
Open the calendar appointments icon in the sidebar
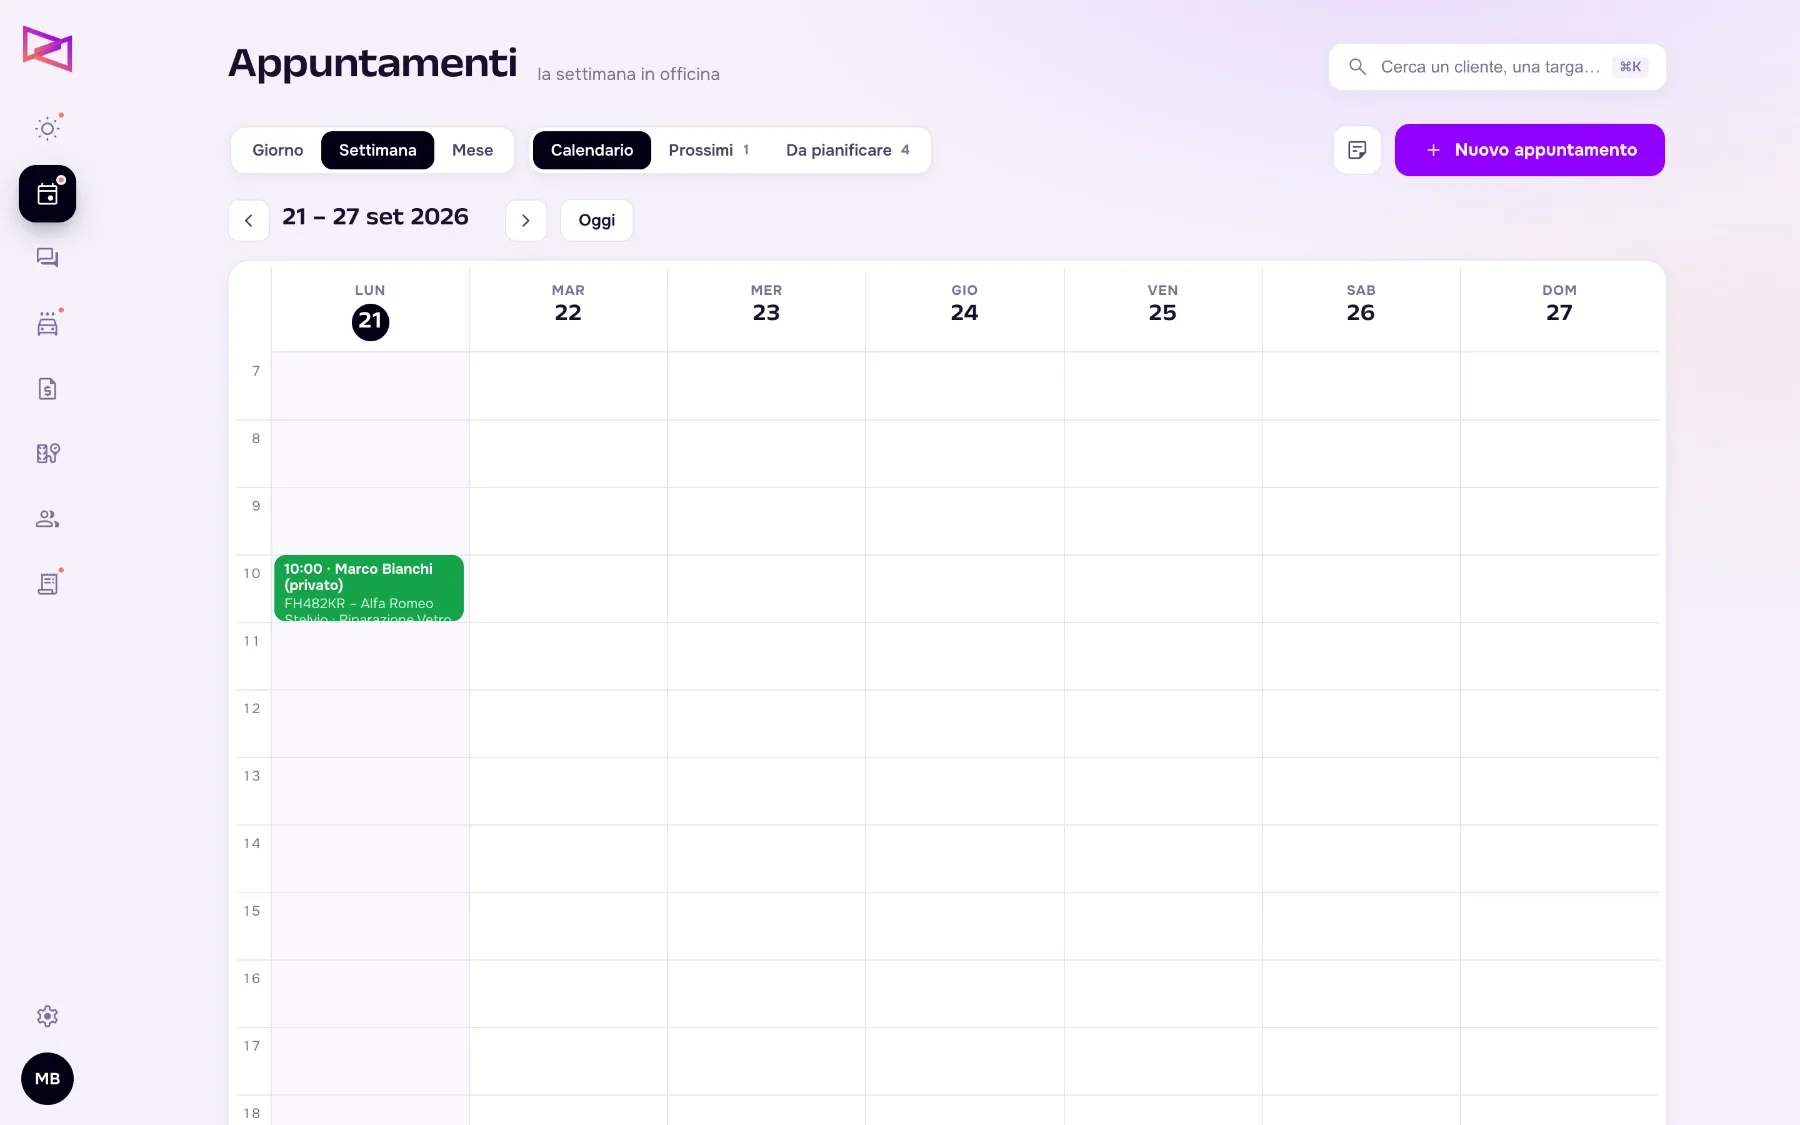tap(48, 194)
